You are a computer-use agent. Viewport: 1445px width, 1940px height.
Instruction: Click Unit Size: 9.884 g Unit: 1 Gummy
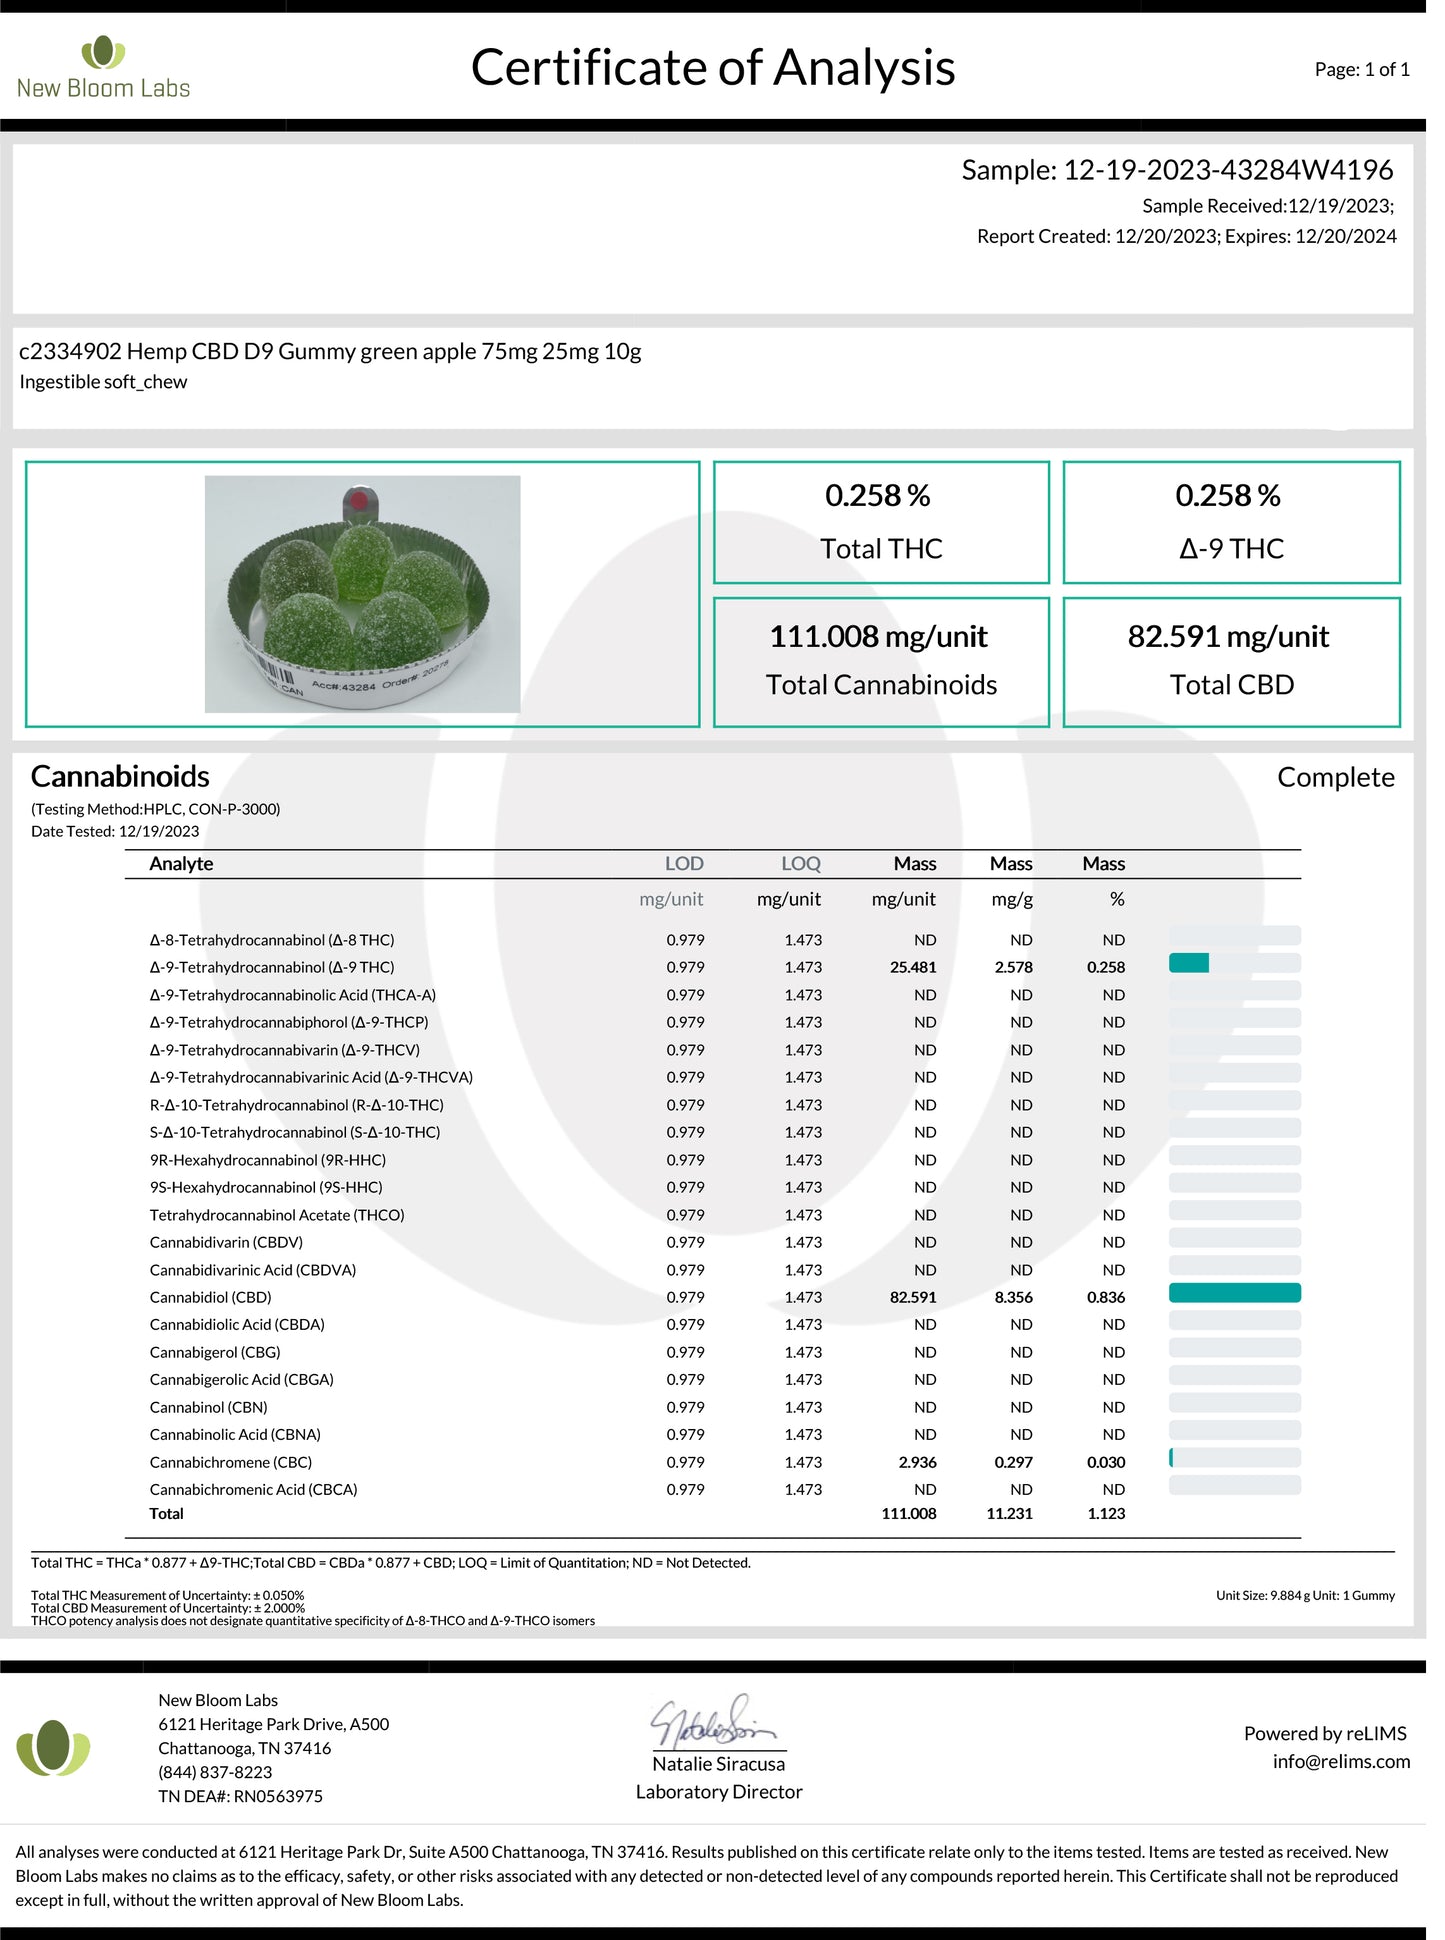(x=1305, y=1595)
